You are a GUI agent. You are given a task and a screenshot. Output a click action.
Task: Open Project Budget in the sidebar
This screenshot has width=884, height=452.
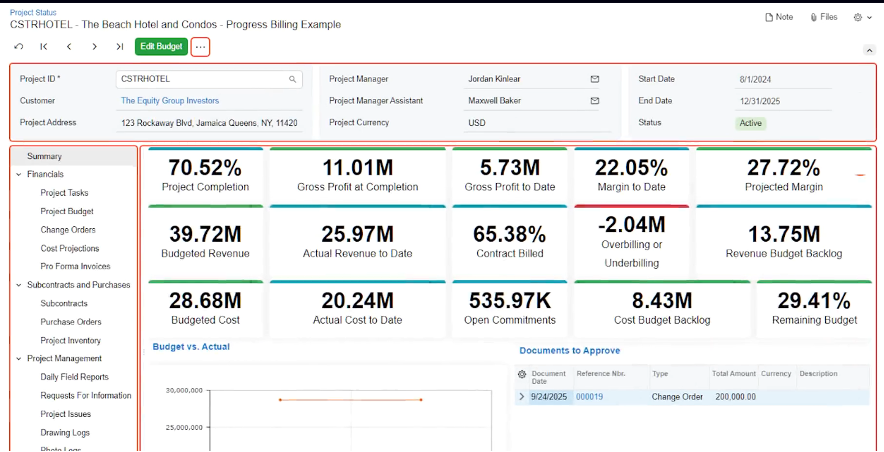pos(67,211)
